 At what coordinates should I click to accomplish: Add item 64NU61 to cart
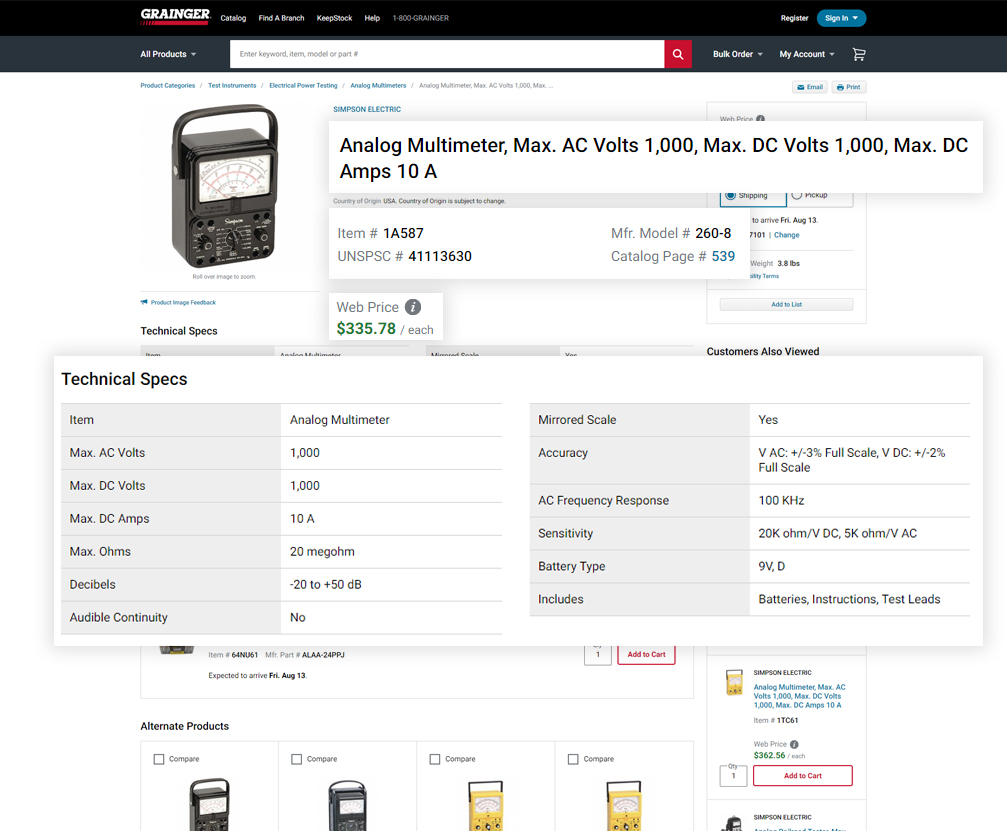pos(646,654)
